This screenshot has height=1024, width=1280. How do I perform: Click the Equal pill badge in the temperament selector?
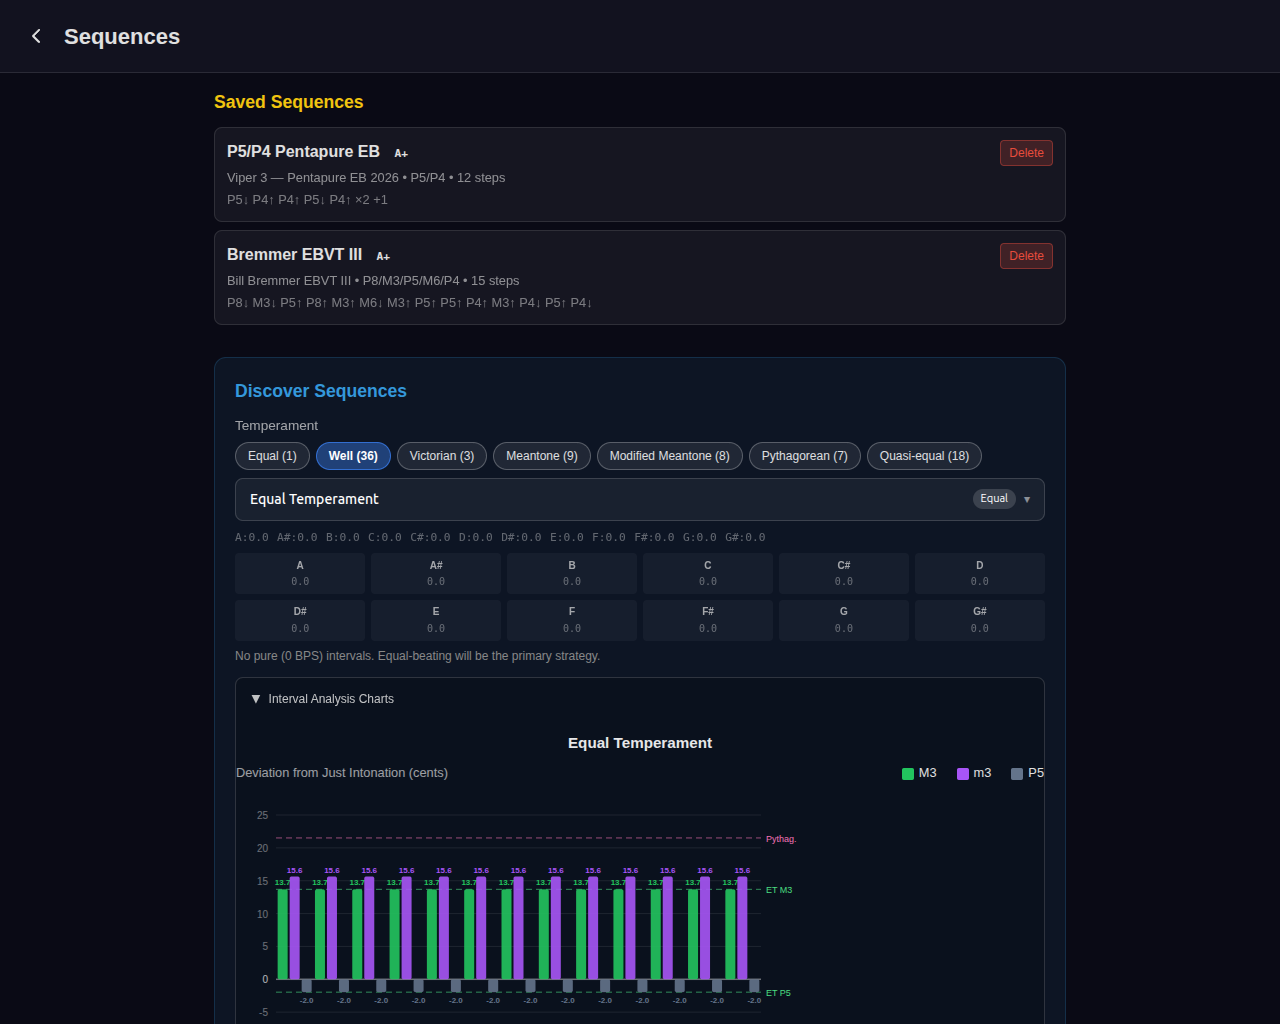[994, 498]
